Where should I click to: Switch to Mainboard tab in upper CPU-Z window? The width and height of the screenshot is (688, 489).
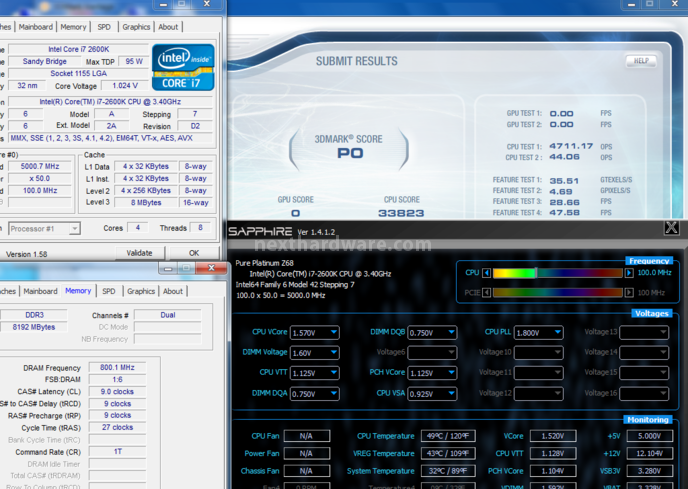point(36,27)
